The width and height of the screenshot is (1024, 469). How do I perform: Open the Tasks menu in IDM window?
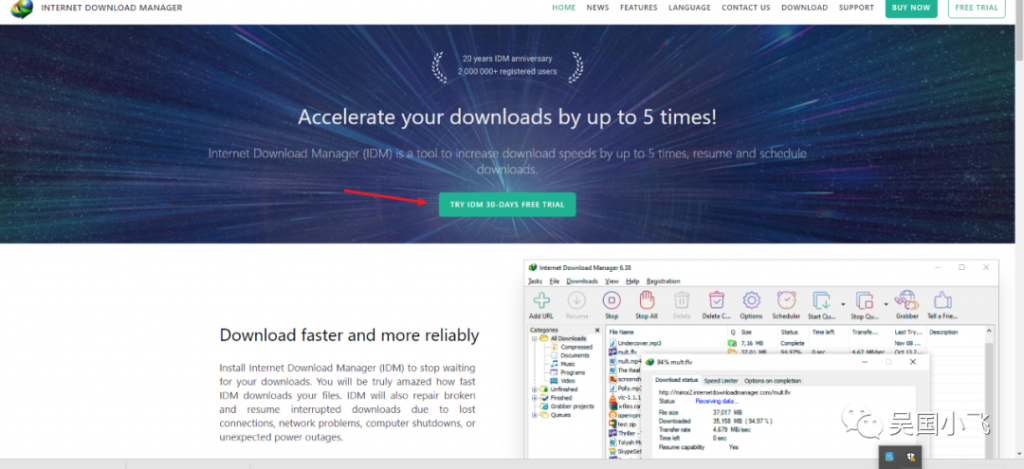tap(535, 281)
